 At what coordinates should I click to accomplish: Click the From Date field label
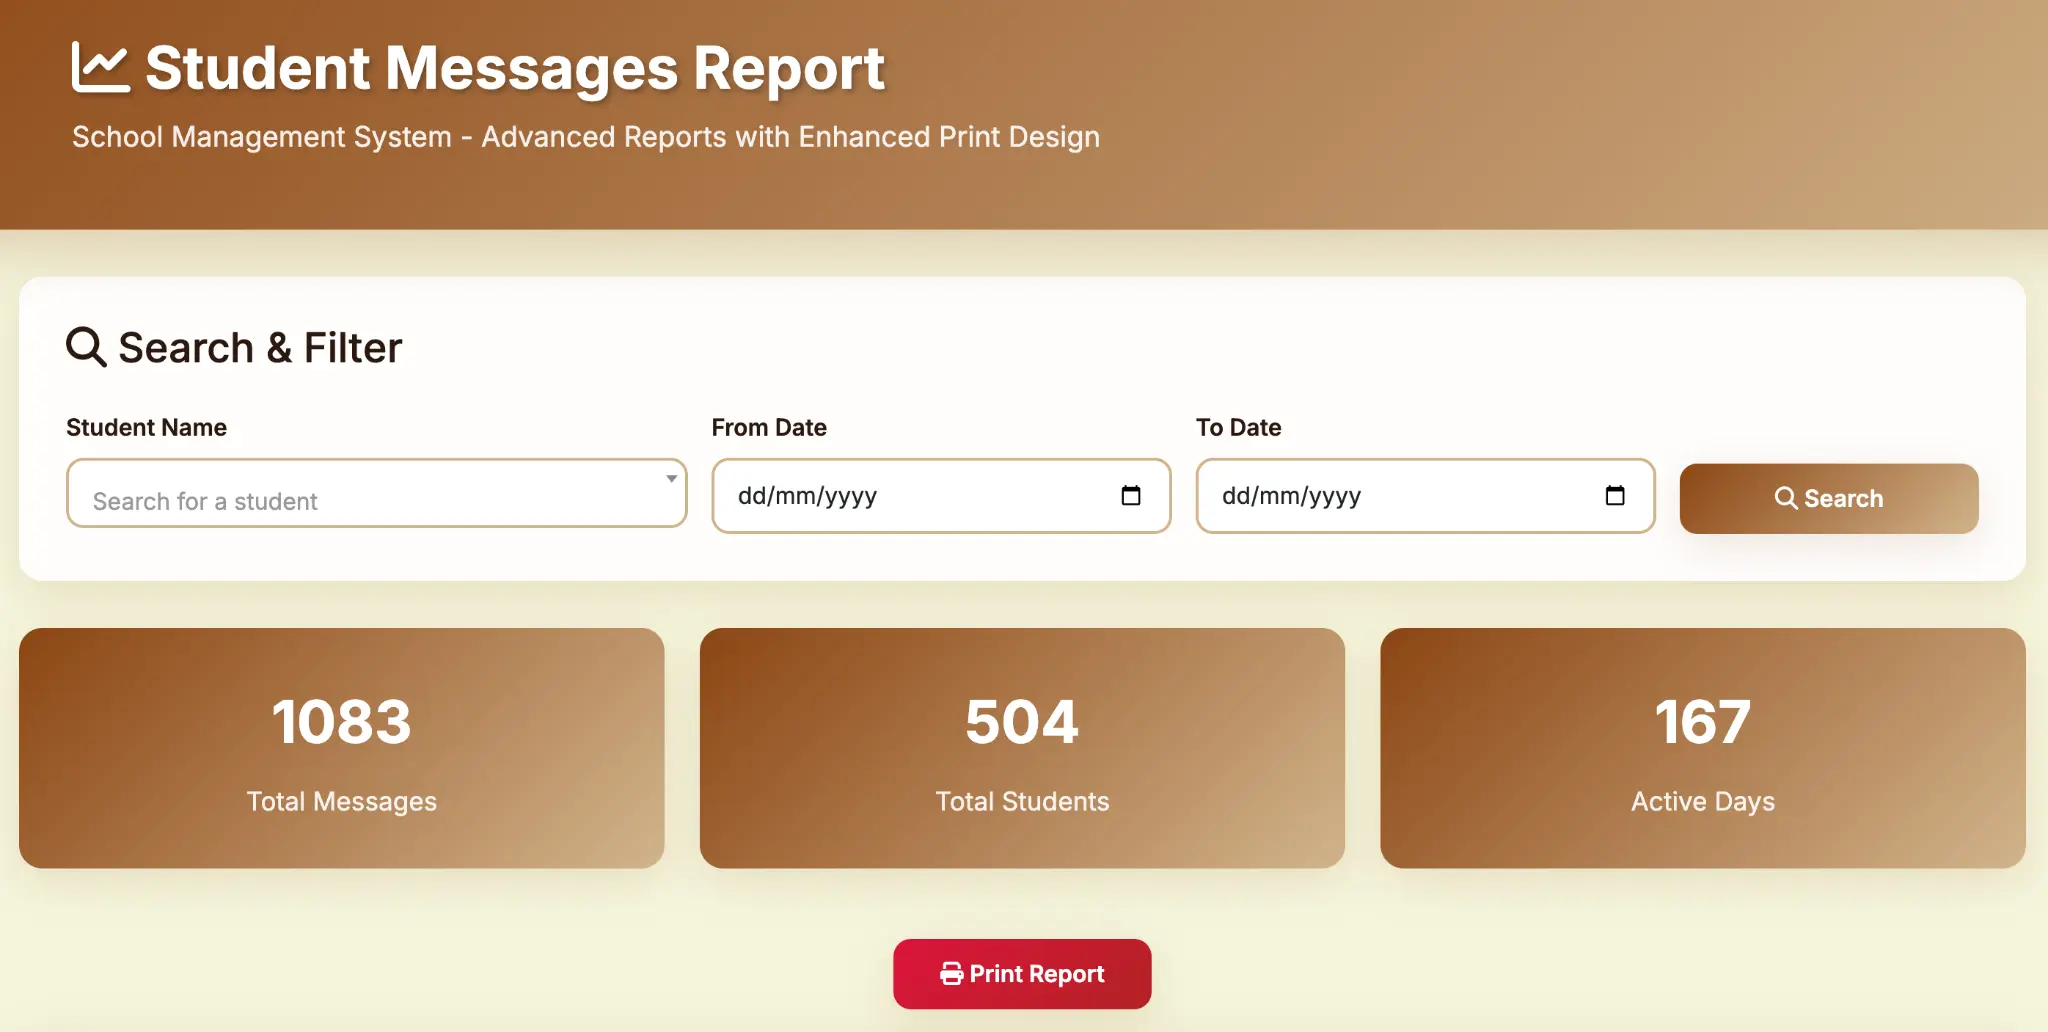click(769, 428)
